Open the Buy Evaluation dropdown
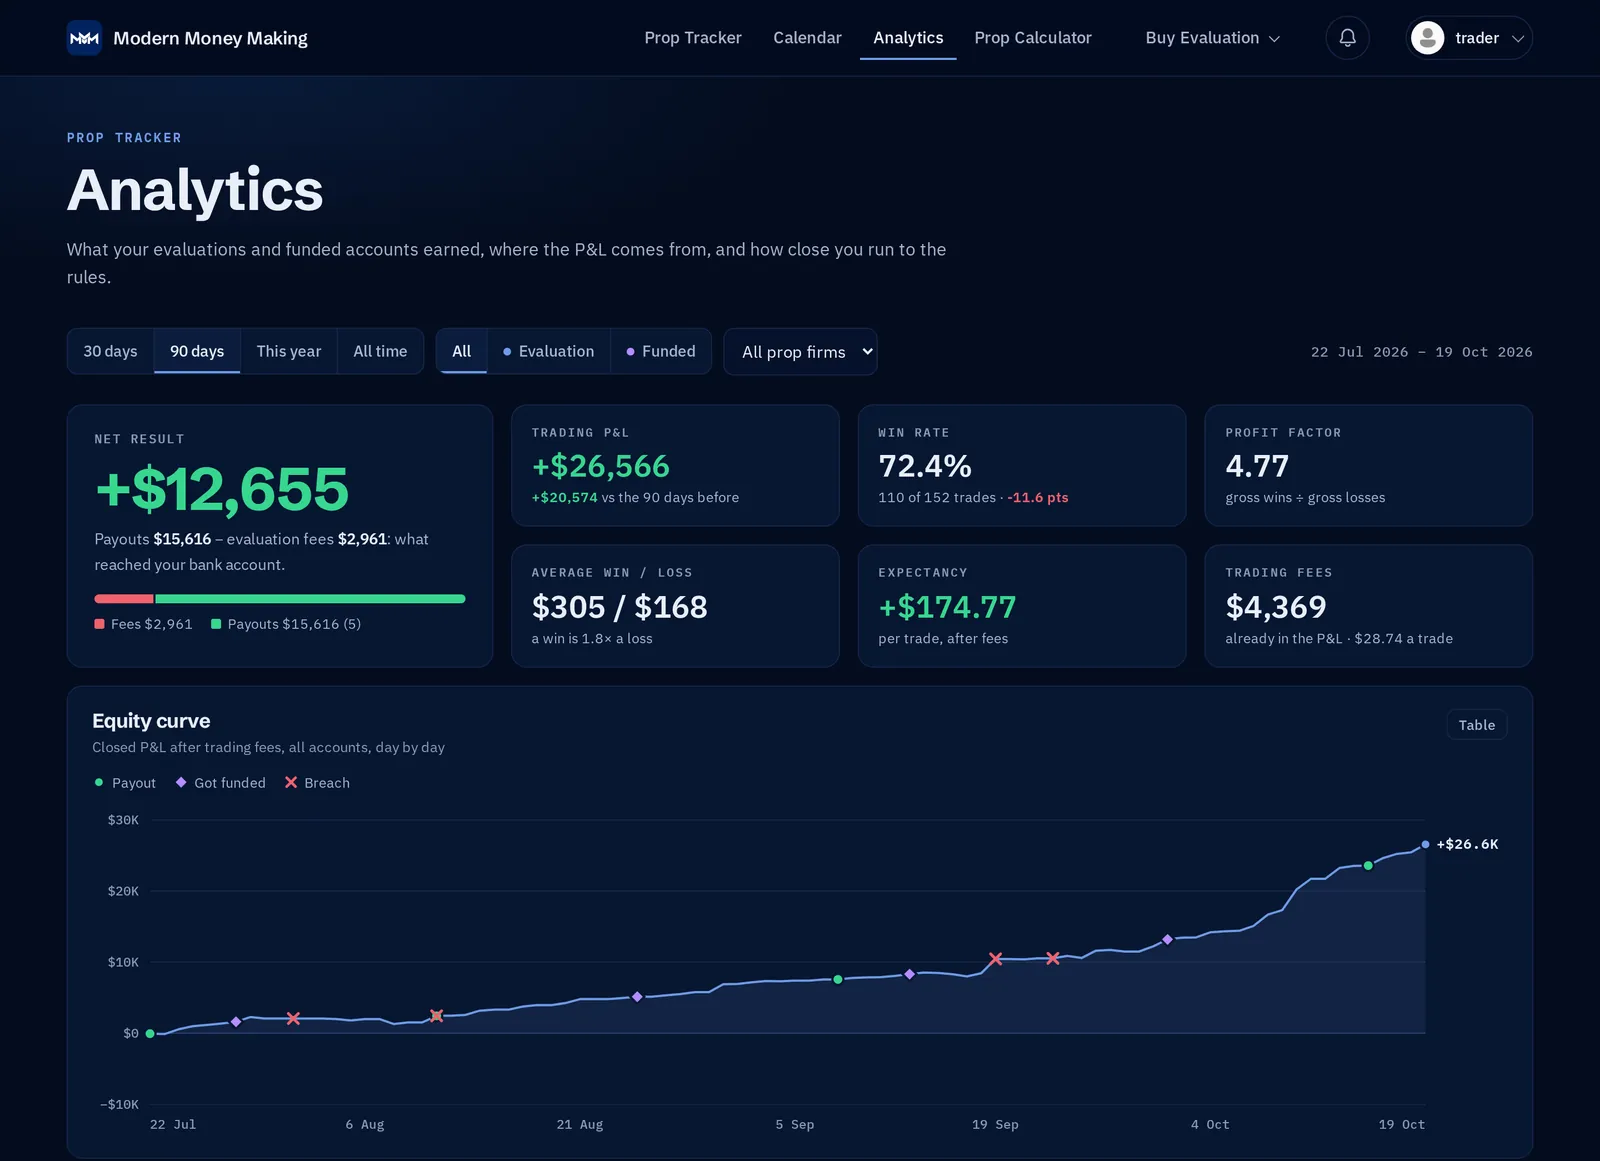Image resolution: width=1600 pixels, height=1161 pixels. coord(1212,38)
